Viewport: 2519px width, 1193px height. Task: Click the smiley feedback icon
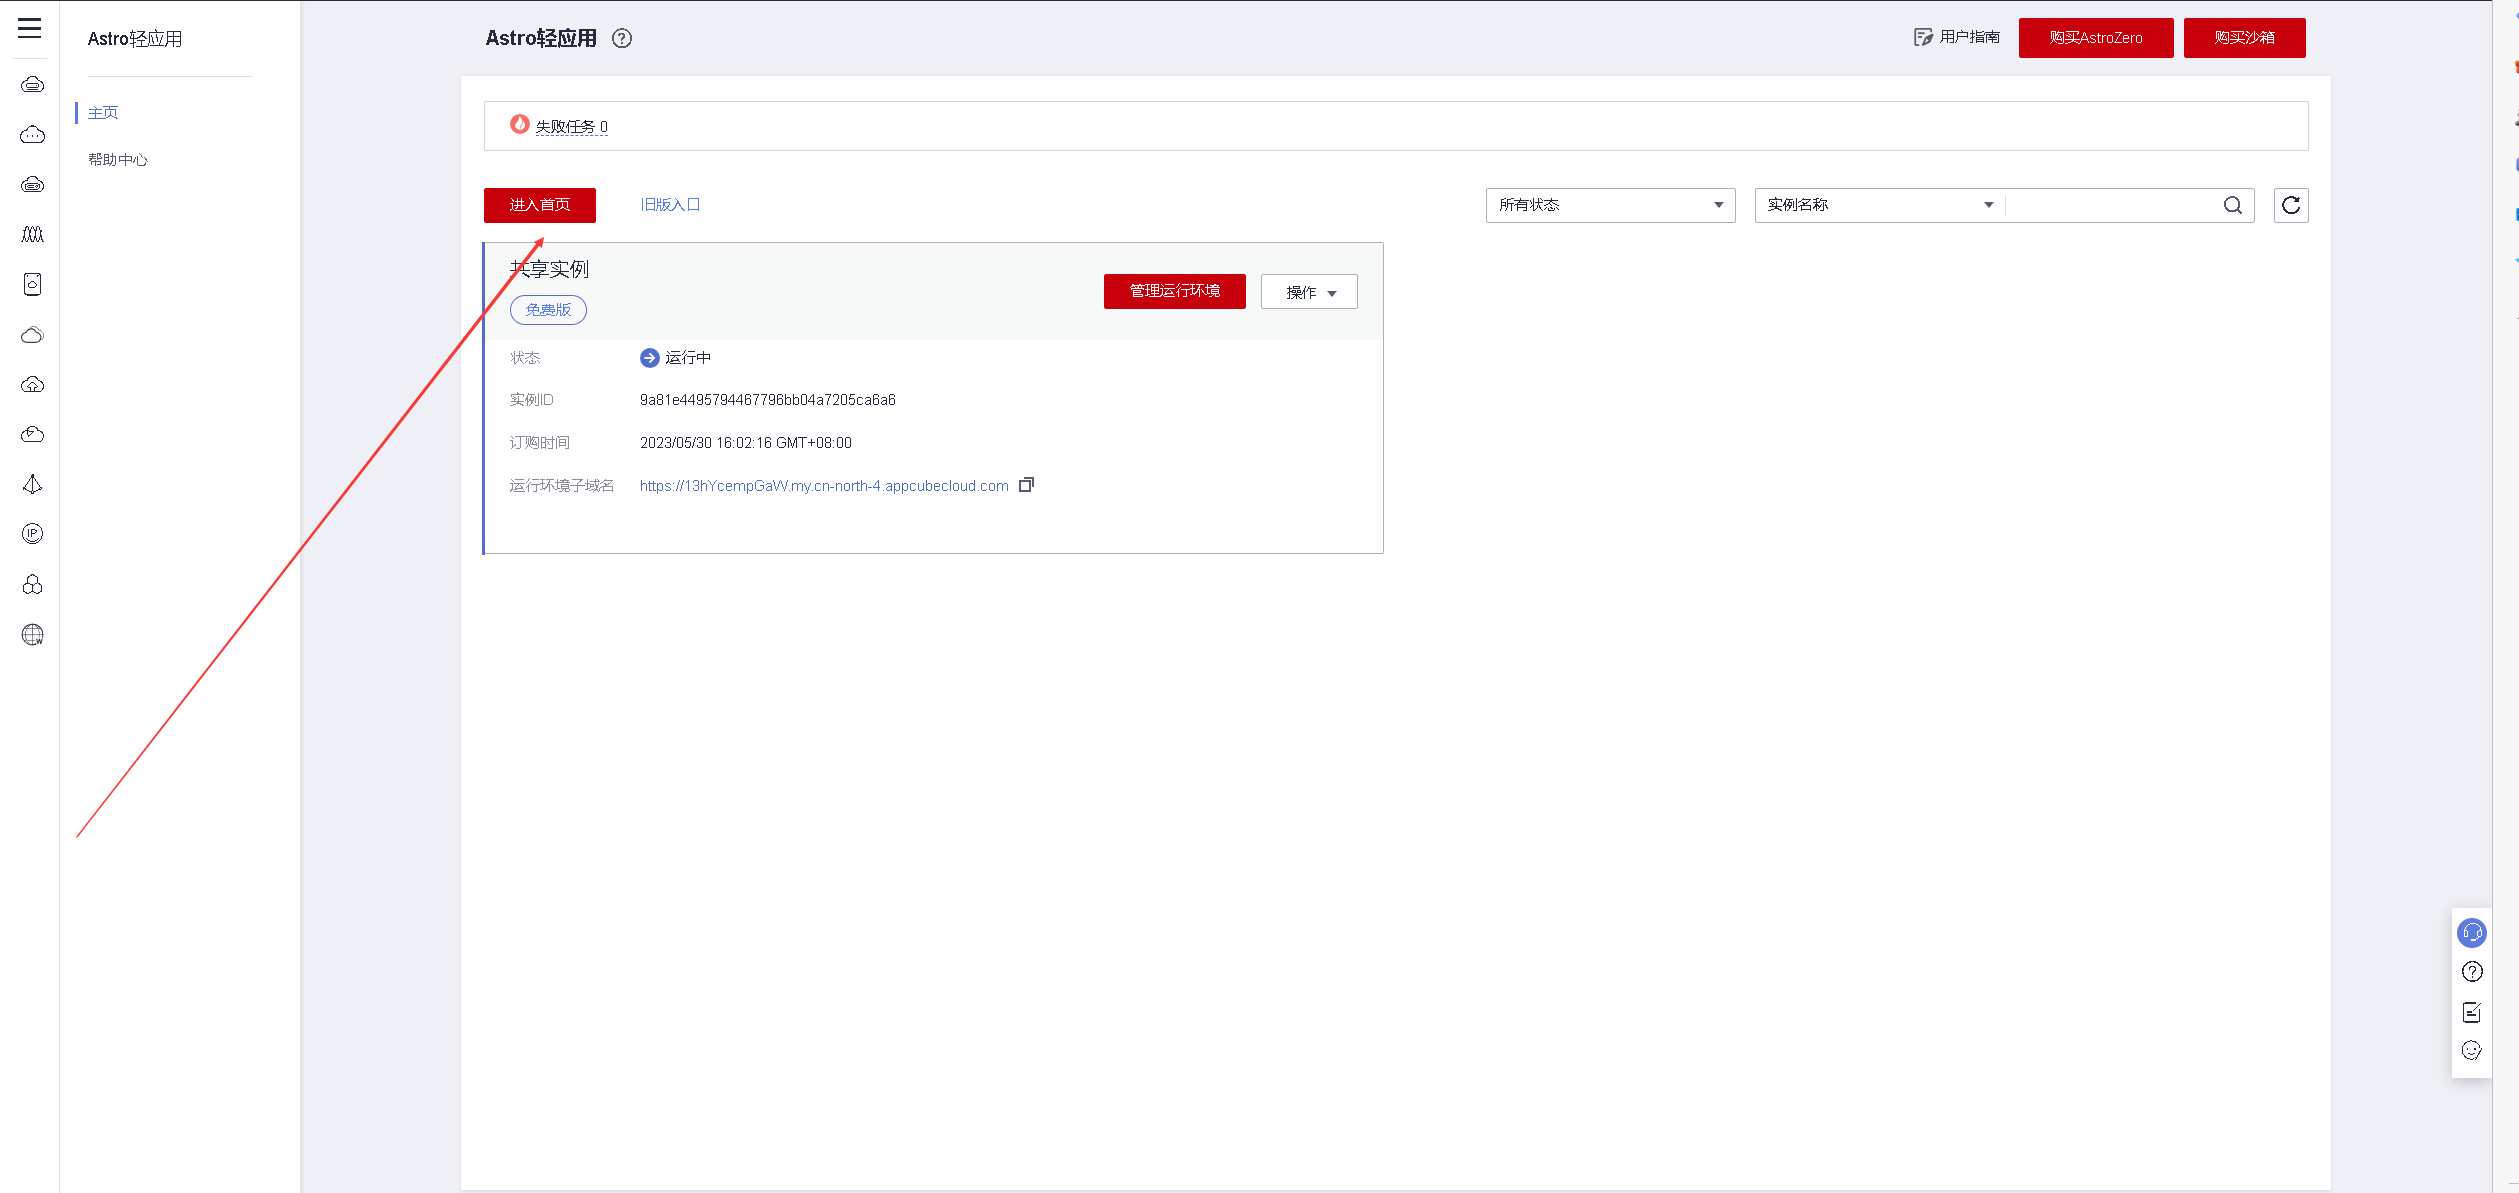coord(2471,1050)
